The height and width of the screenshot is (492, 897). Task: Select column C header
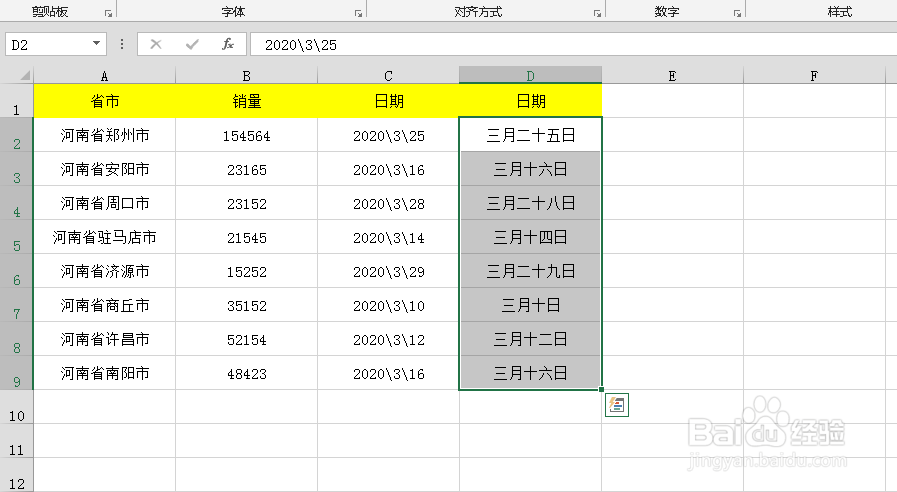[388, 76]
